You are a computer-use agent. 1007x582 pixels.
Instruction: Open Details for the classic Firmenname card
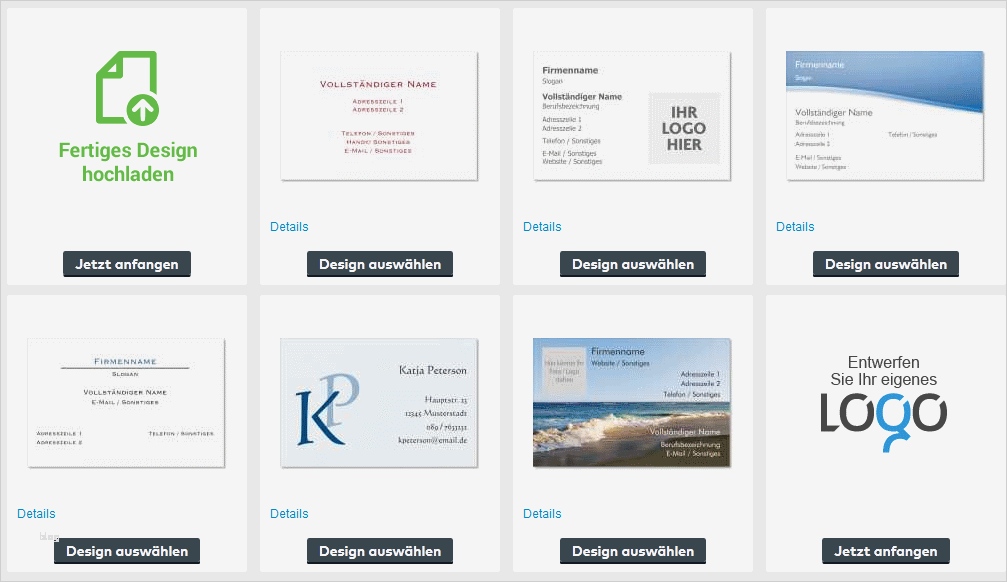(36, 514)
